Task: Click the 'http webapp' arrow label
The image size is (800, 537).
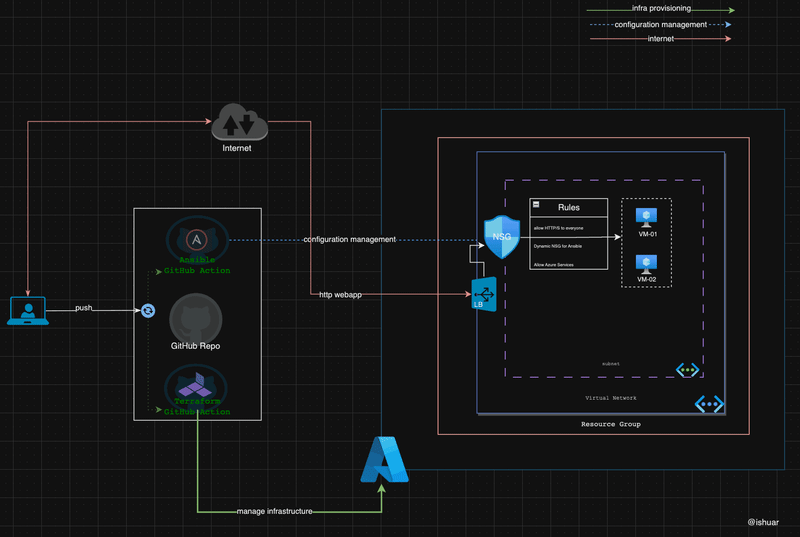Action: tap(340, 295)
